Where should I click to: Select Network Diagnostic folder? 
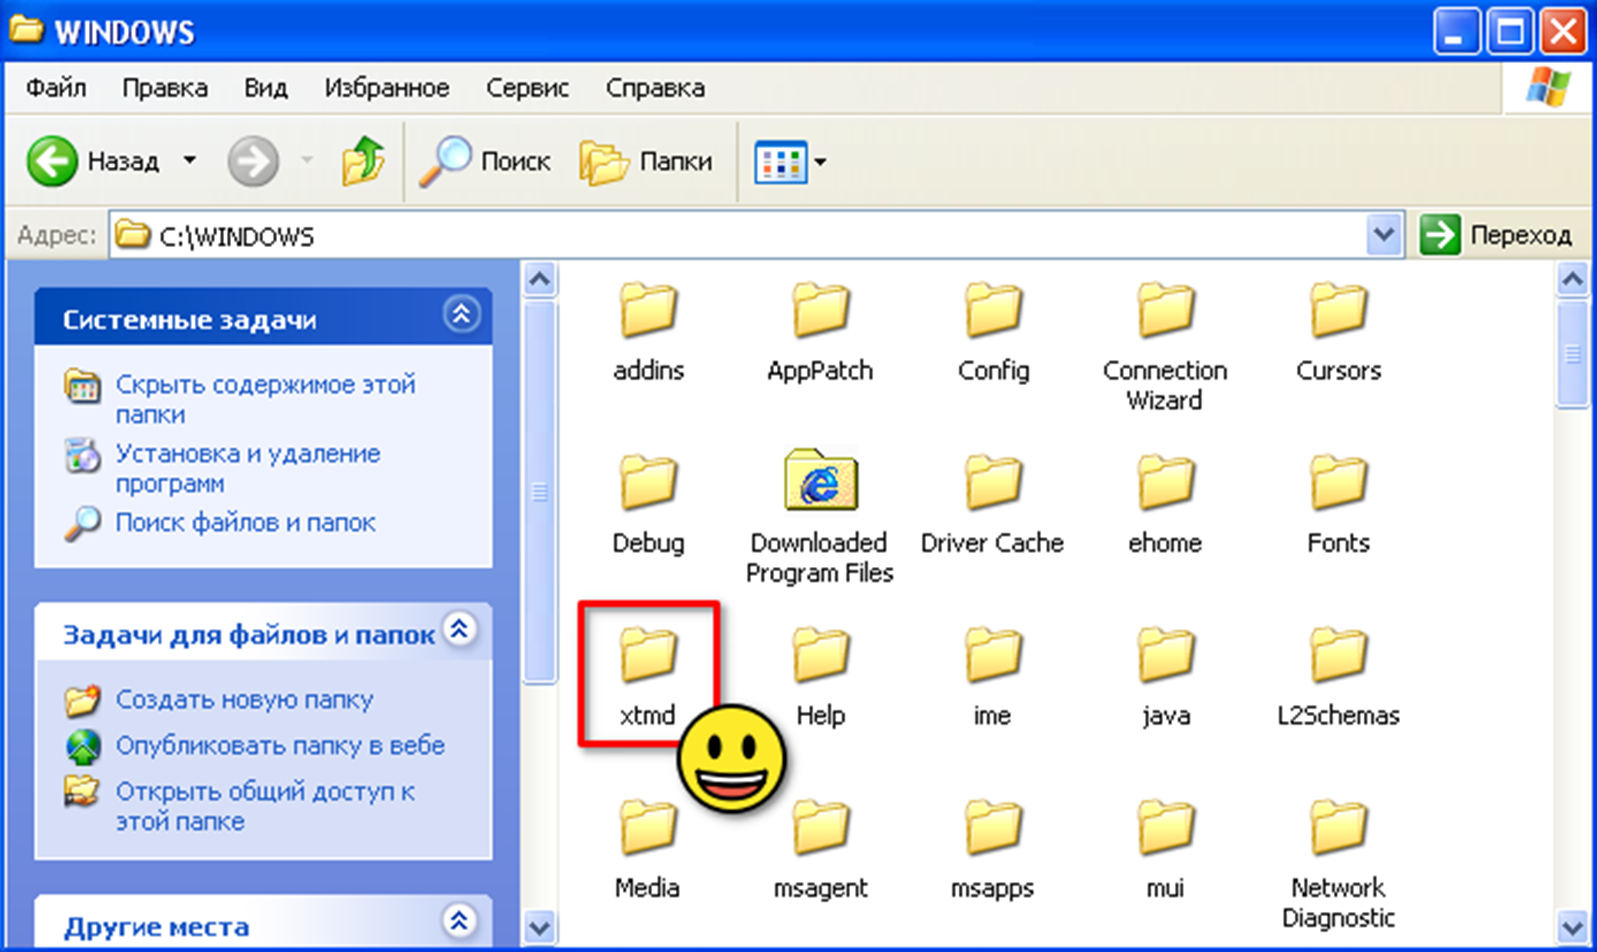tap(1338, 864)
